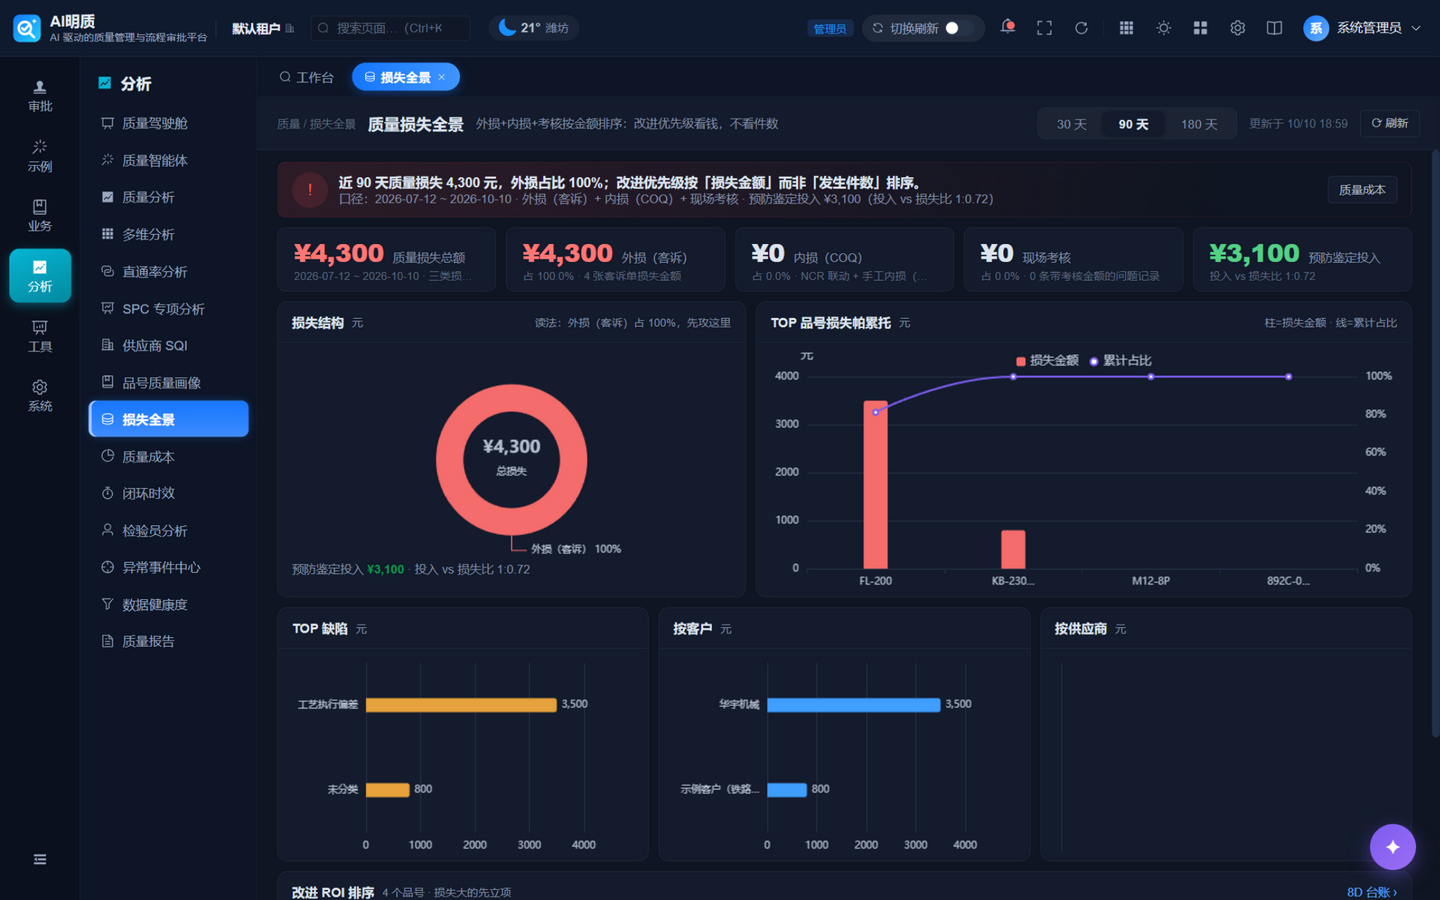Viewport: 1440px width, 900px height.
Task: Enter fullscreen mode via the corner-brackets icon
Action: pos(1044,28)
